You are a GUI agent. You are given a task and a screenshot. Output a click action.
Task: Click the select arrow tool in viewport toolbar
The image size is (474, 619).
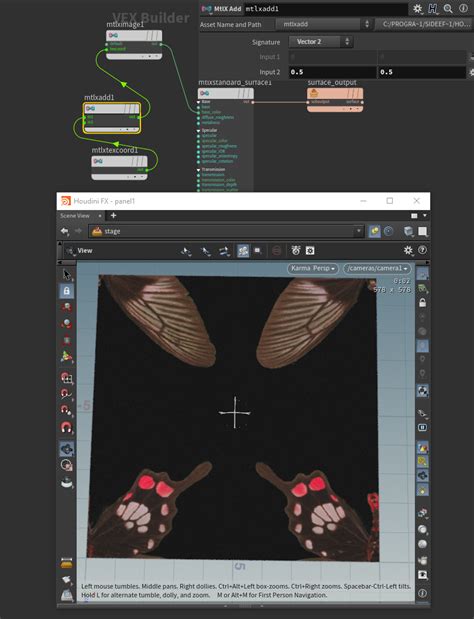(x=67, y=274)
